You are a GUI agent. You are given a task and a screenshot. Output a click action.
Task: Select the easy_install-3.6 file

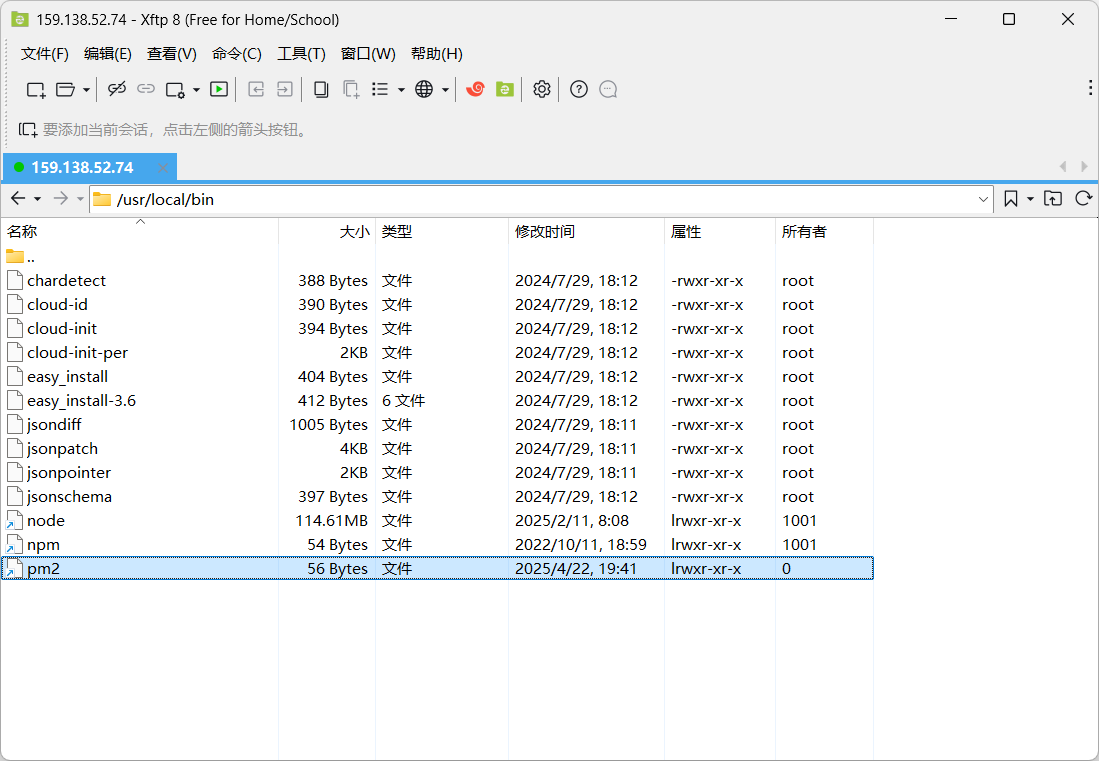[x=437, y=401]
